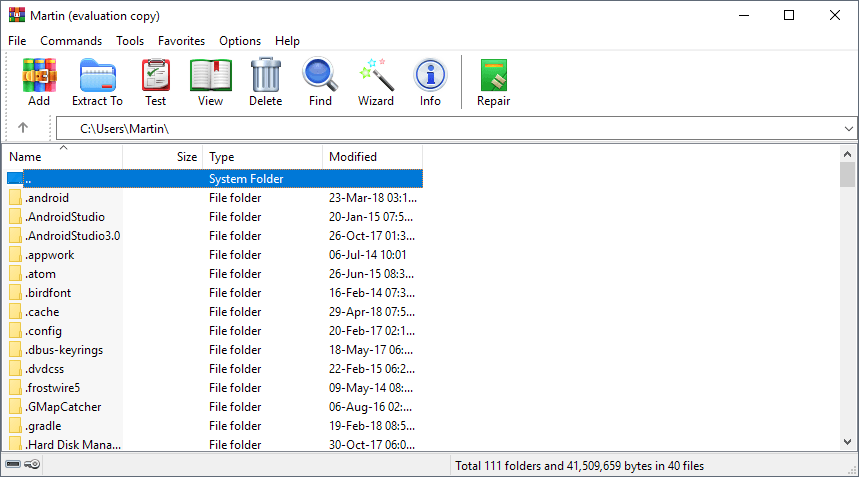Open the Favorites menu
The height and width of the screenshot is (477, 859).
181,41
